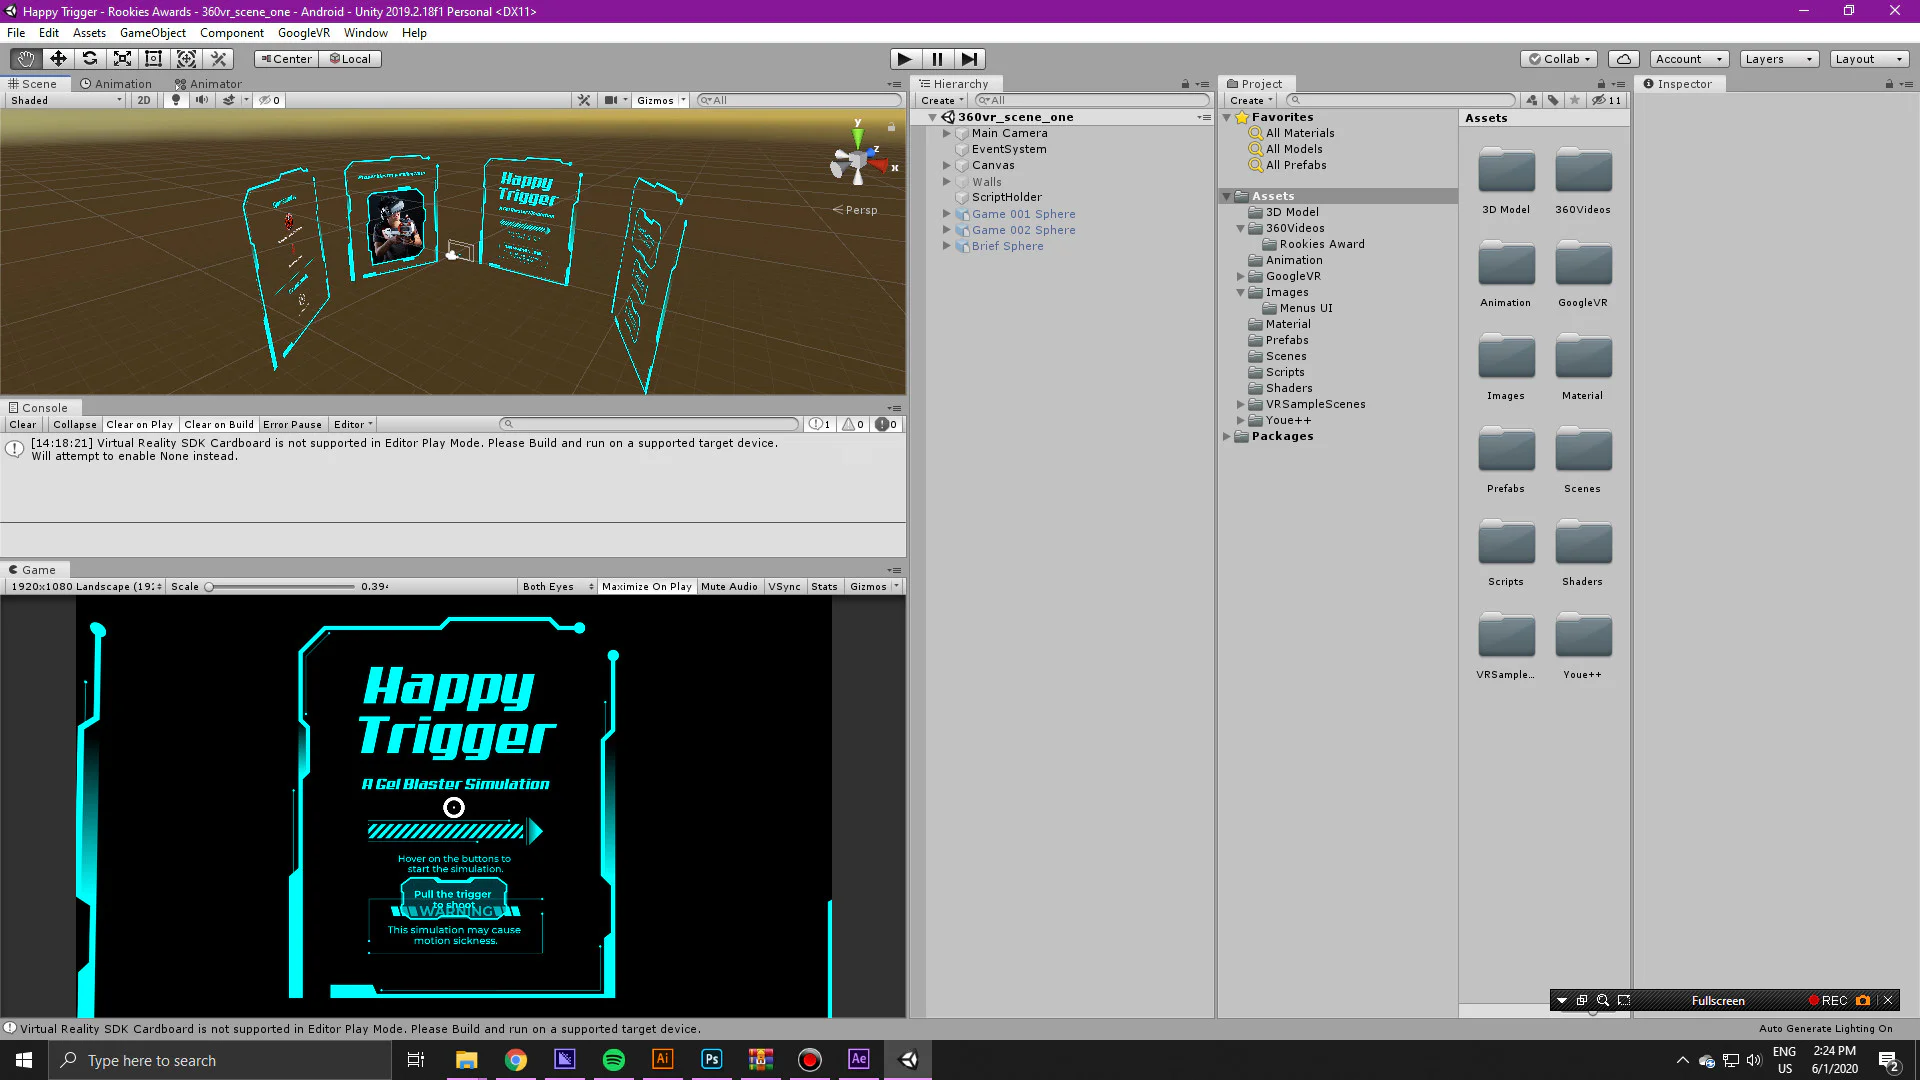Select the Rotate tool

coord(90,59)
